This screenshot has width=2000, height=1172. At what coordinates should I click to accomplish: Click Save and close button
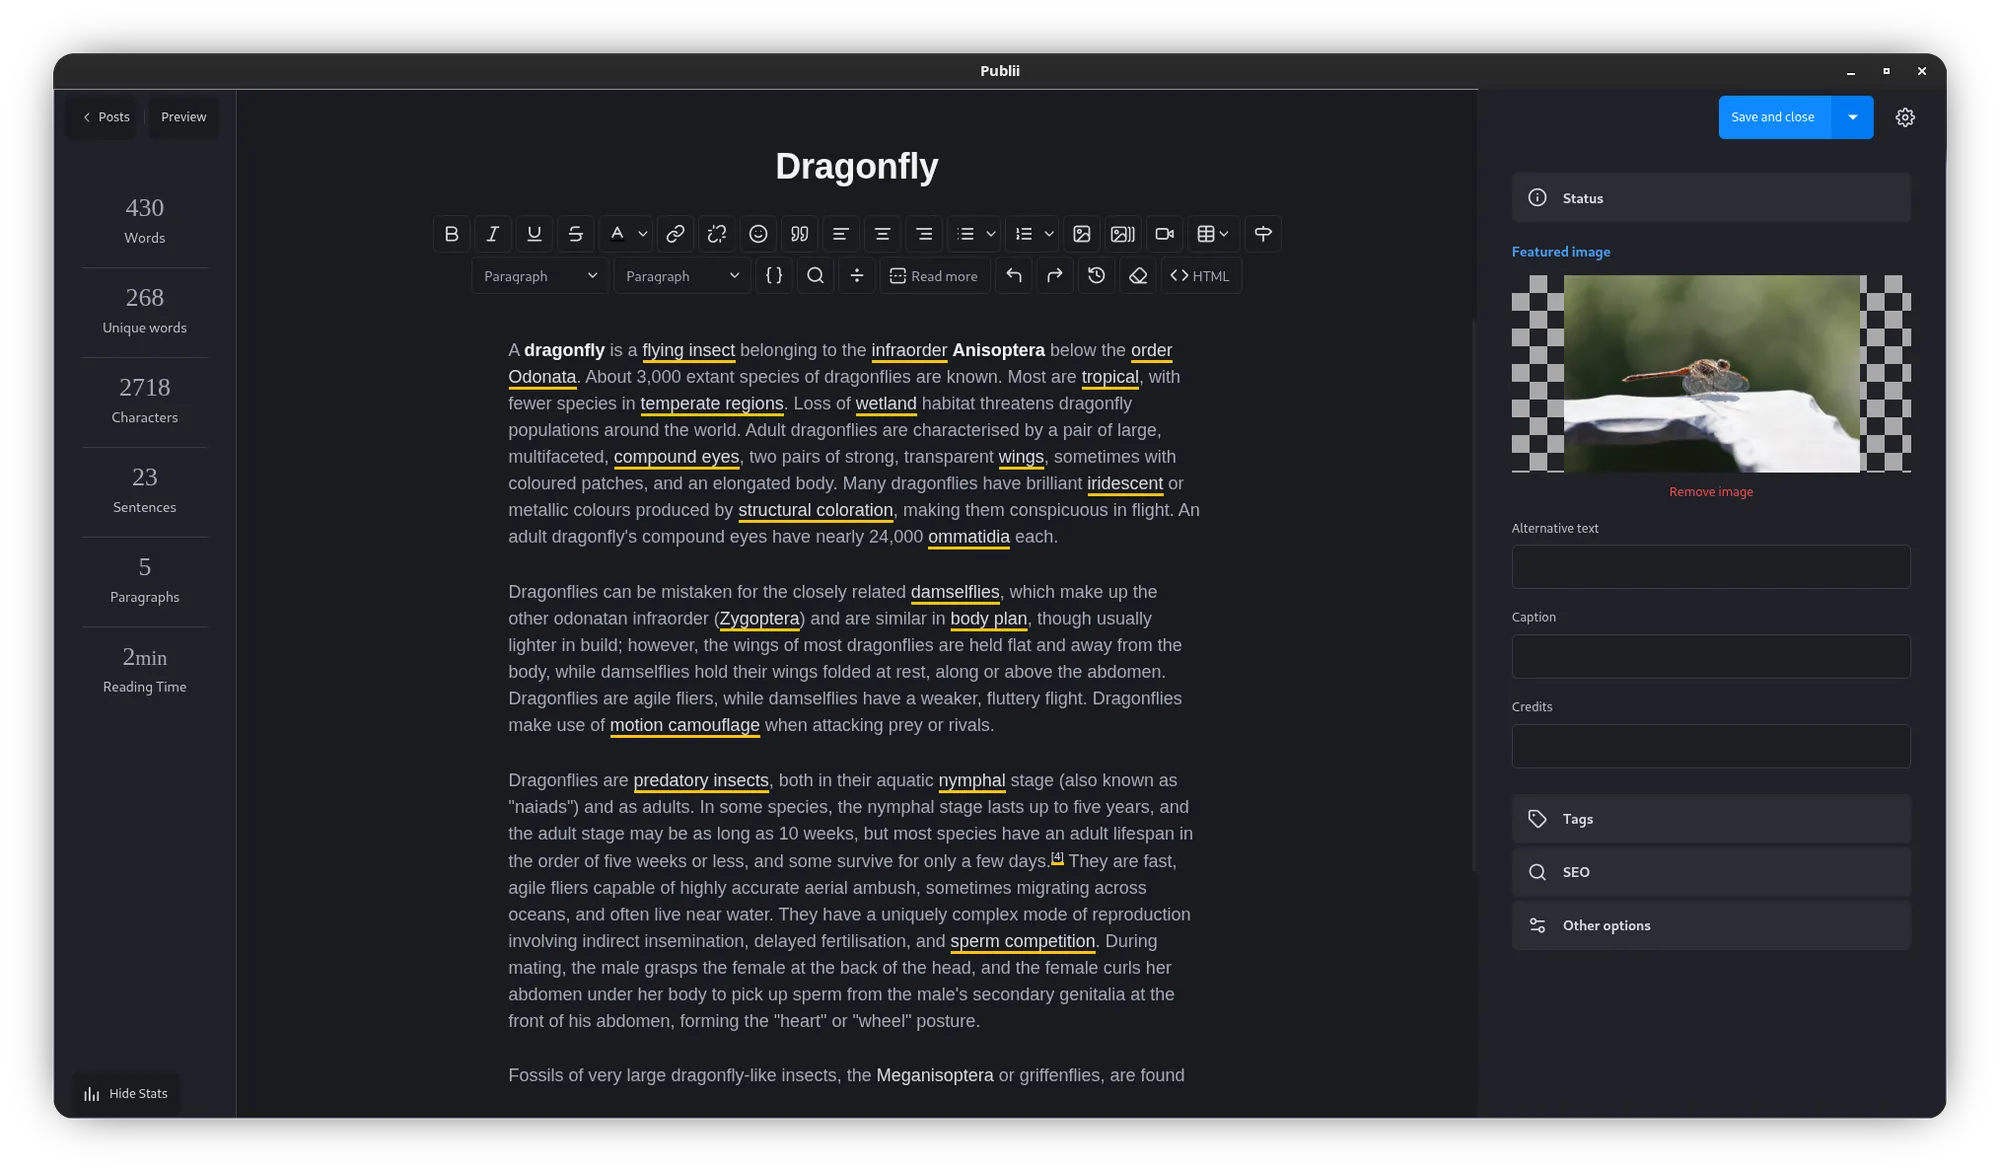click(x=1774, y=118)
